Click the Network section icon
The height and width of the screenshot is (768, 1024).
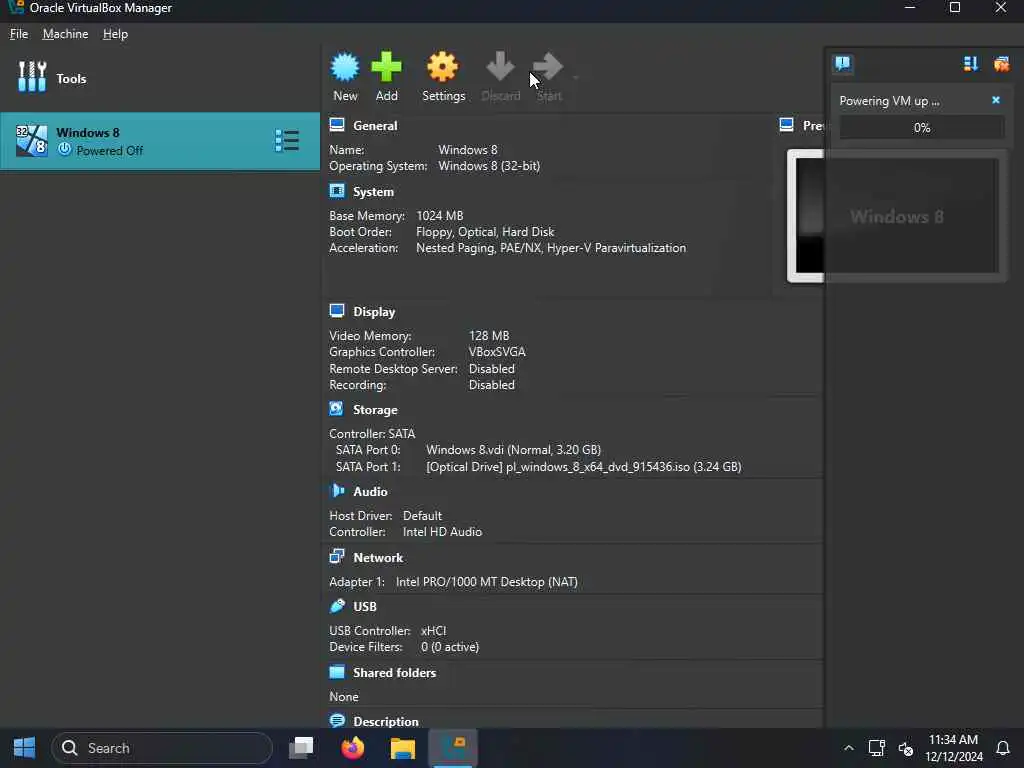[x=337, y=556]
